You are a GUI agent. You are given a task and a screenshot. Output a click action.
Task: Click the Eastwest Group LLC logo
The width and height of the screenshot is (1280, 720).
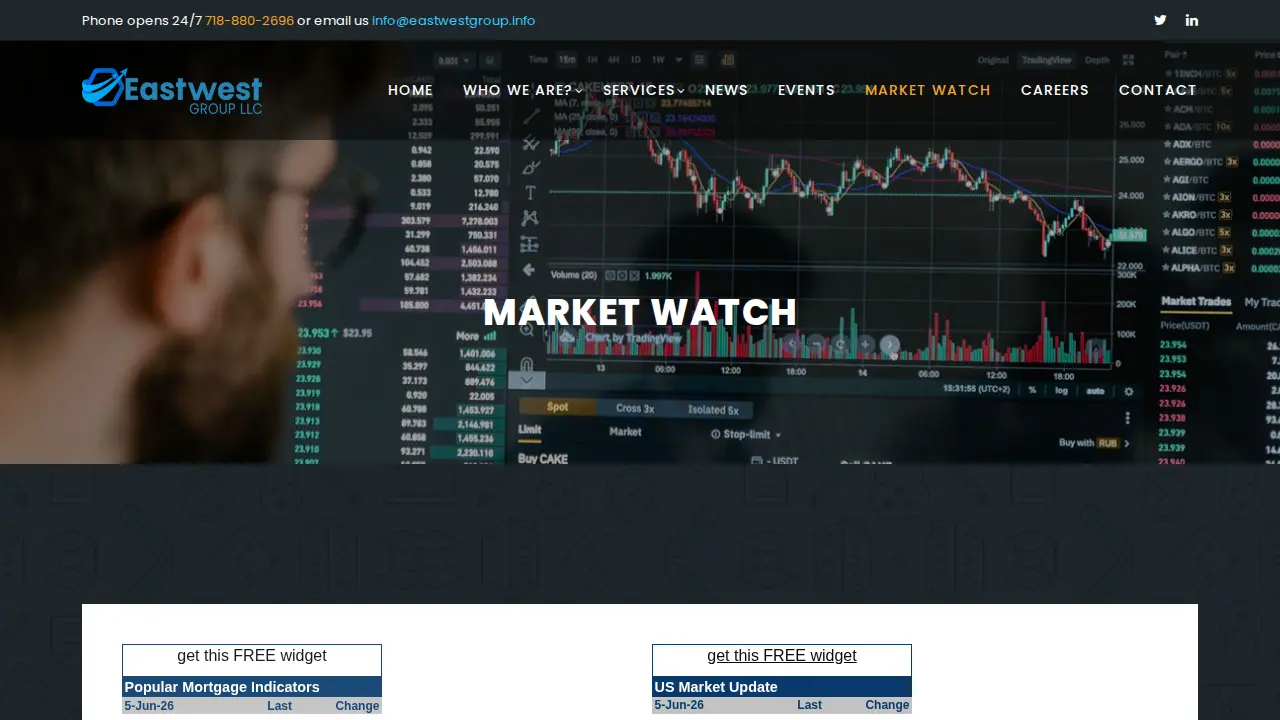click(x=172, y=91)
